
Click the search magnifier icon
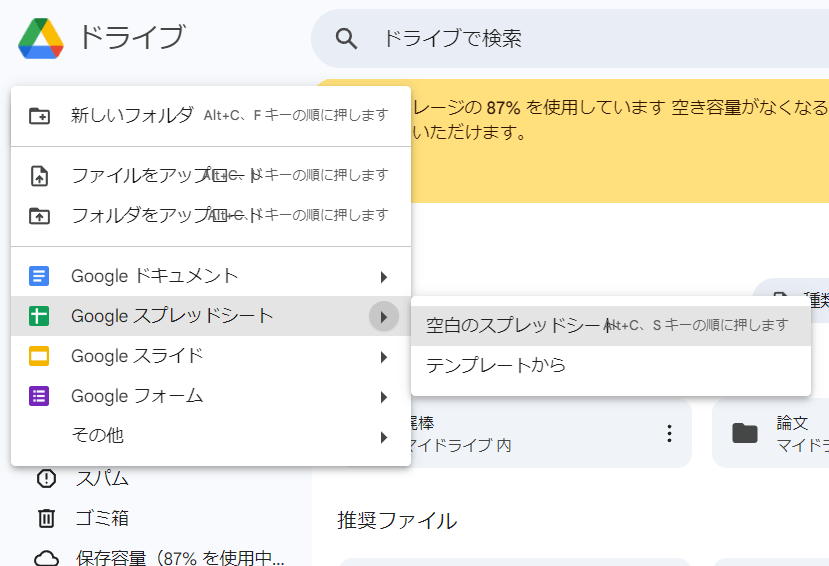346,39
